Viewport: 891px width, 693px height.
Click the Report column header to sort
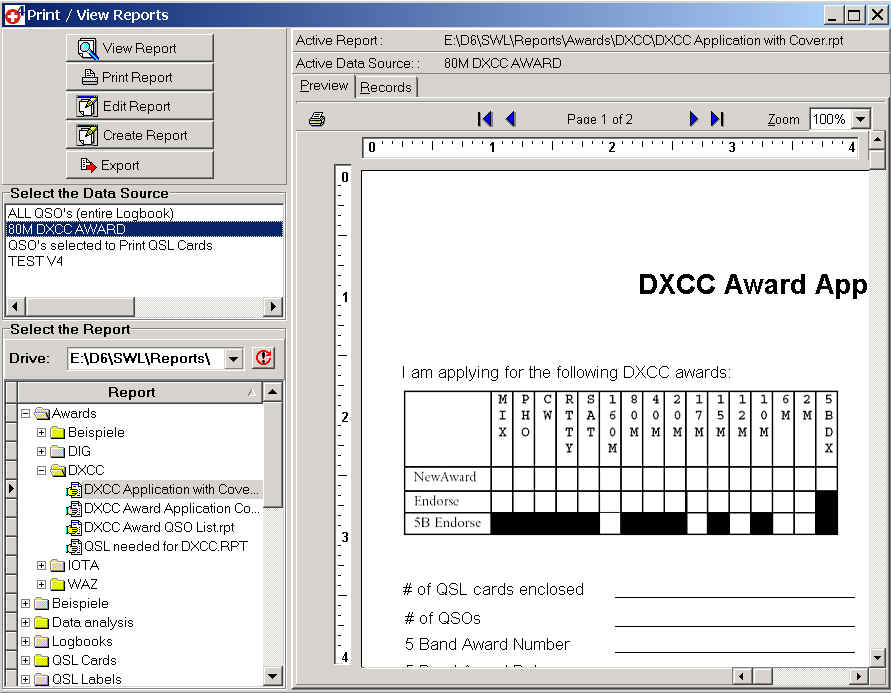pyautogui.click(x=132, y=392)
